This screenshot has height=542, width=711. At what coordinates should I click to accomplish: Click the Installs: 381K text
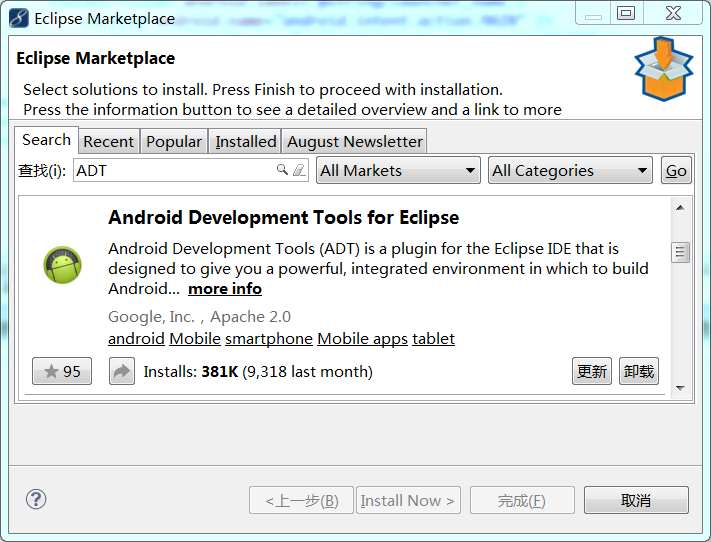click(x=191, y=371)
